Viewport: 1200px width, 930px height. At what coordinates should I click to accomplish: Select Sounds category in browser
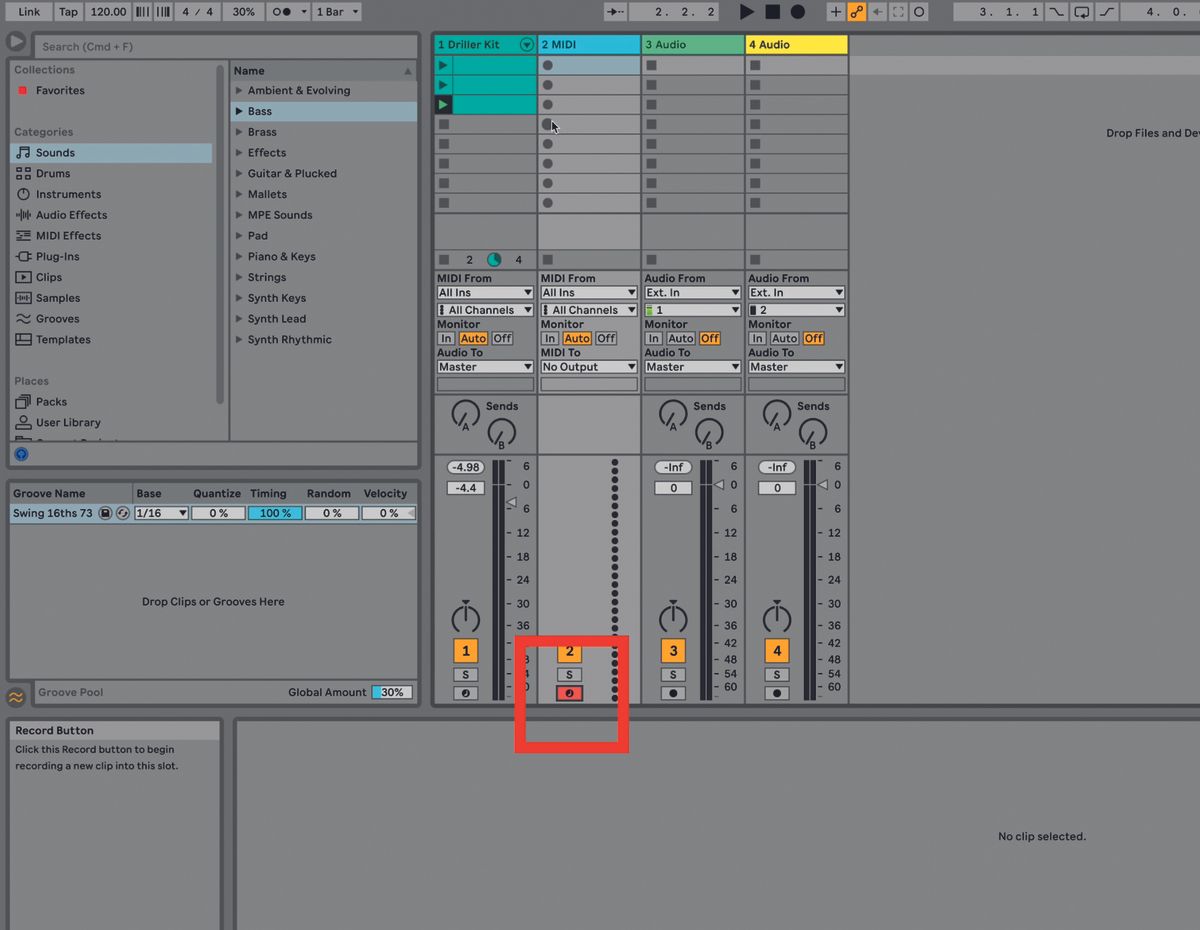[x=111, y=153]
